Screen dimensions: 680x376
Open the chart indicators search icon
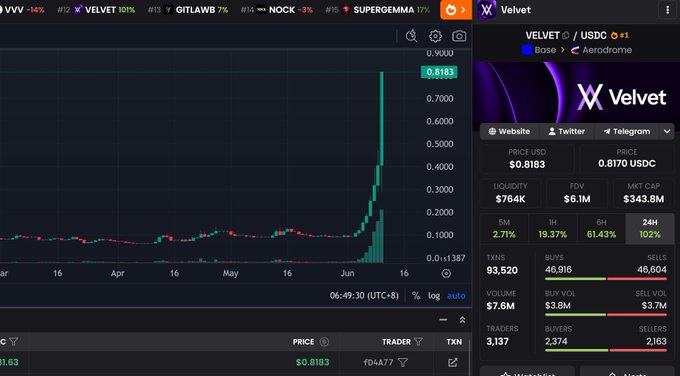(411, 36)
